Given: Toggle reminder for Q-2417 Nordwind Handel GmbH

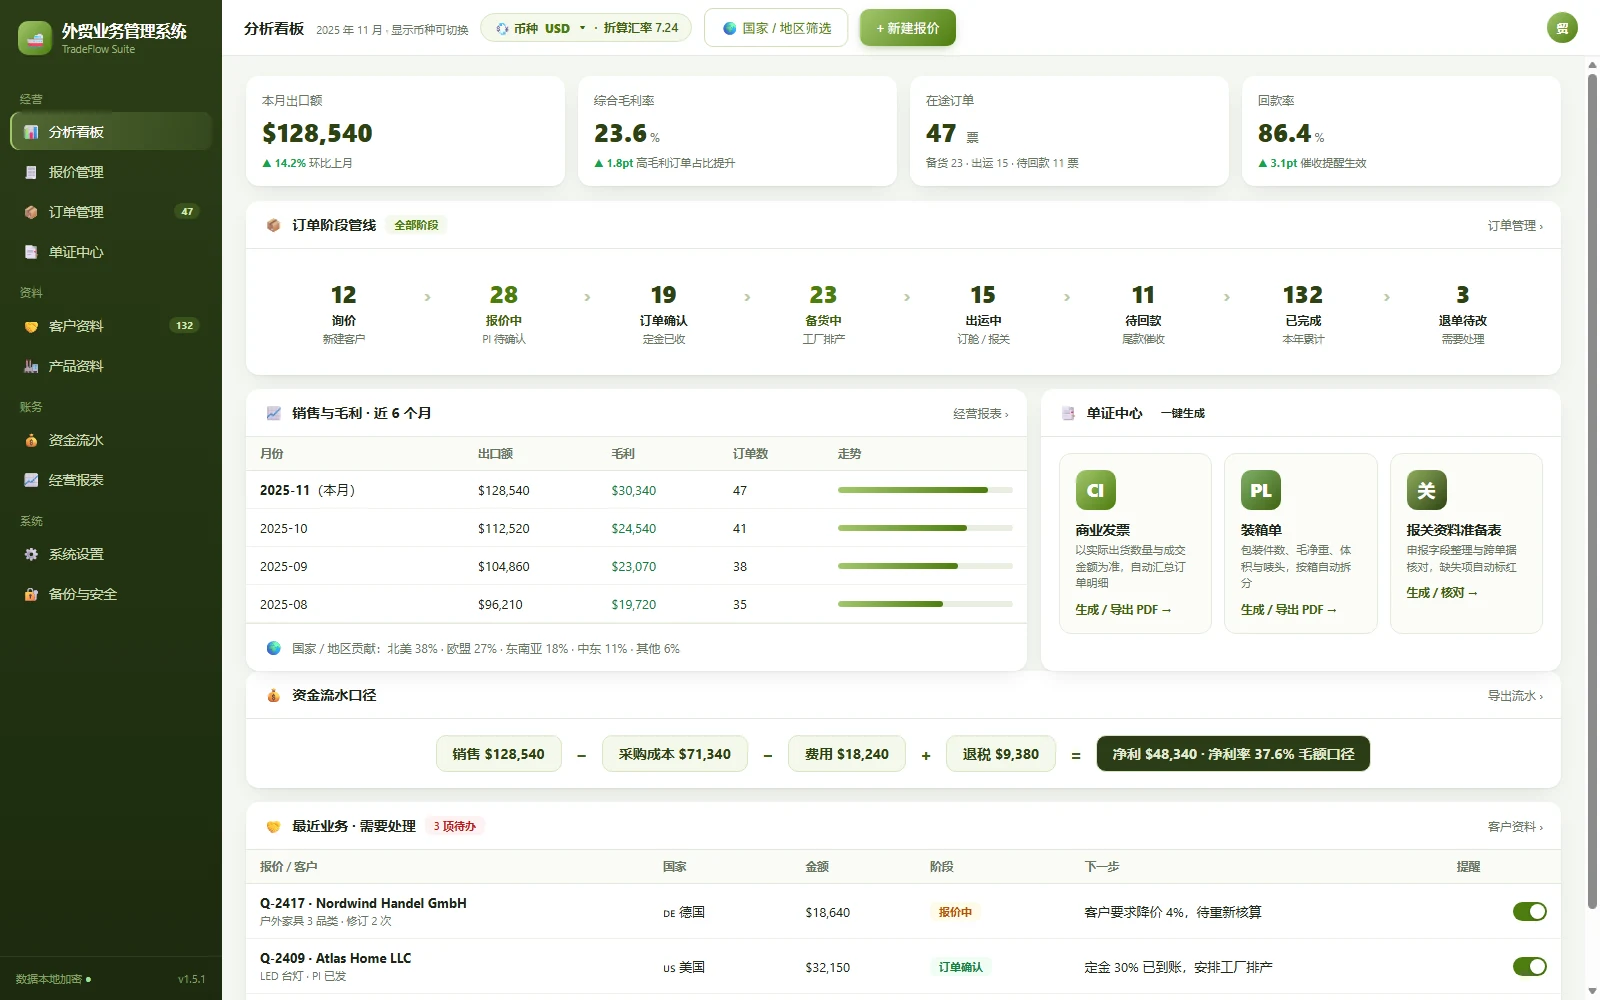Looking at the screenshot, I should [x=1529, y=912].
